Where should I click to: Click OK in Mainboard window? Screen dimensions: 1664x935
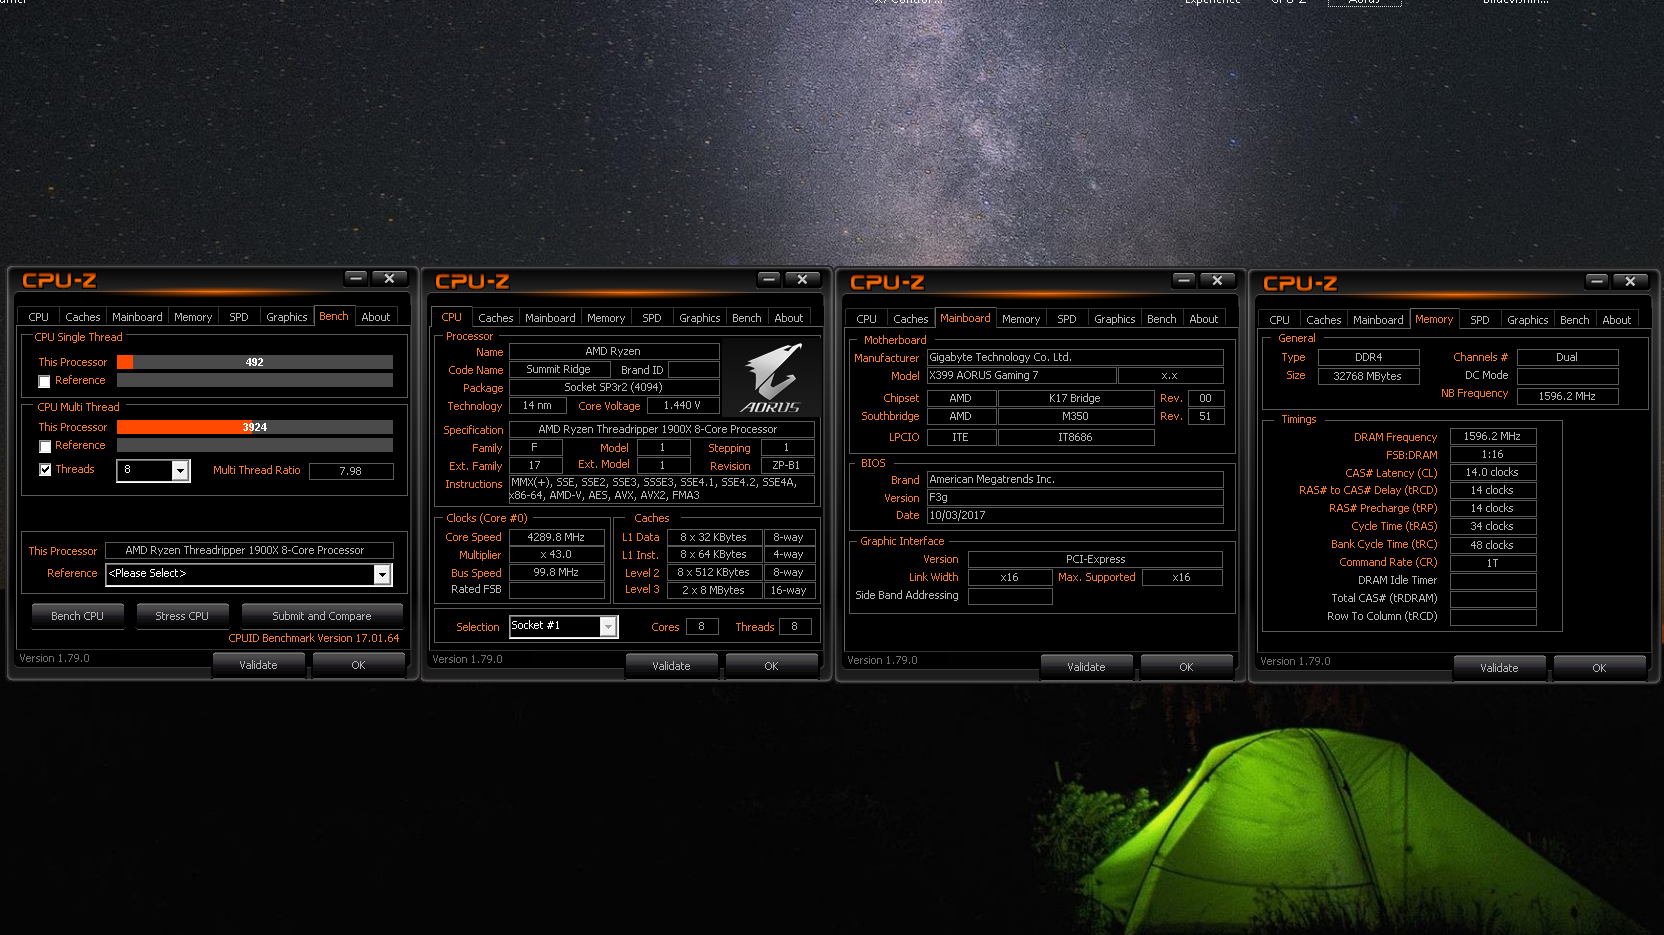(1187, 667)
